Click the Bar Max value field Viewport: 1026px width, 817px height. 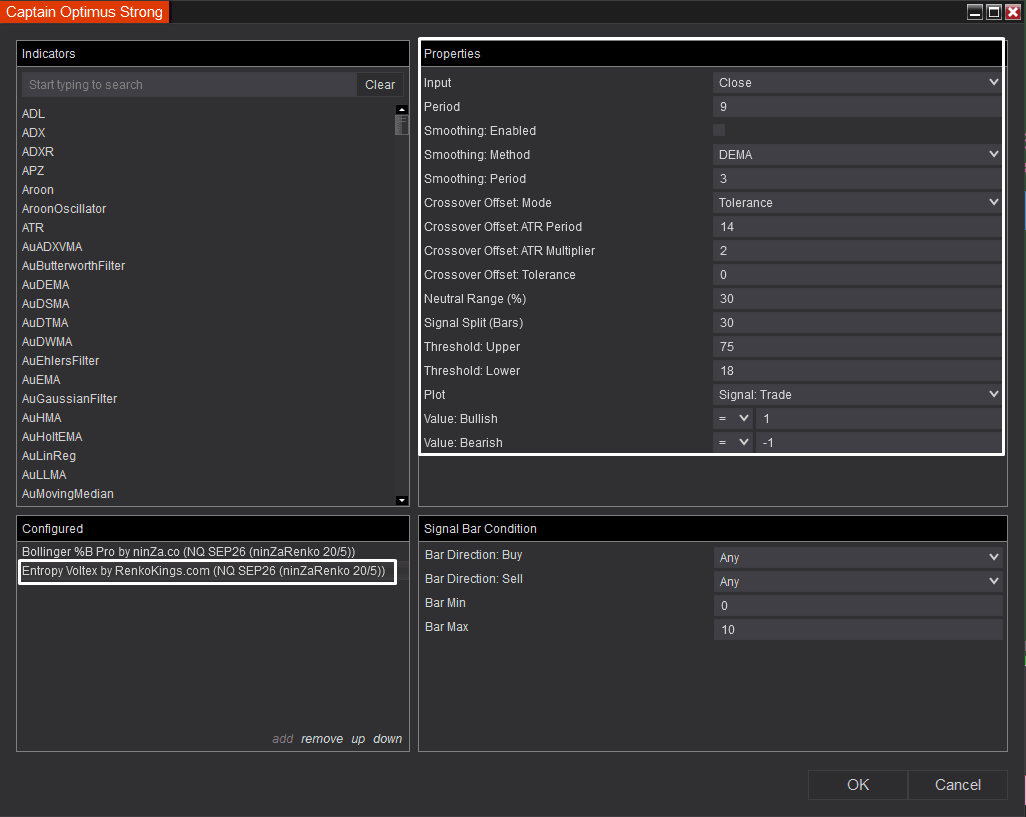pyautogui.click(x=858, y=629)
